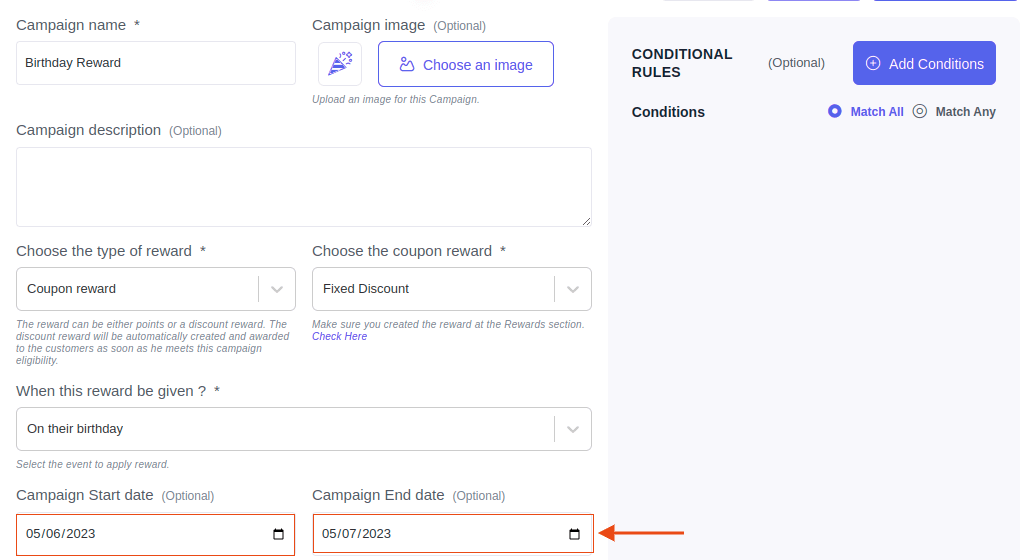Select the Match Any radio button
1031x560 pixels.
[920, 111]
